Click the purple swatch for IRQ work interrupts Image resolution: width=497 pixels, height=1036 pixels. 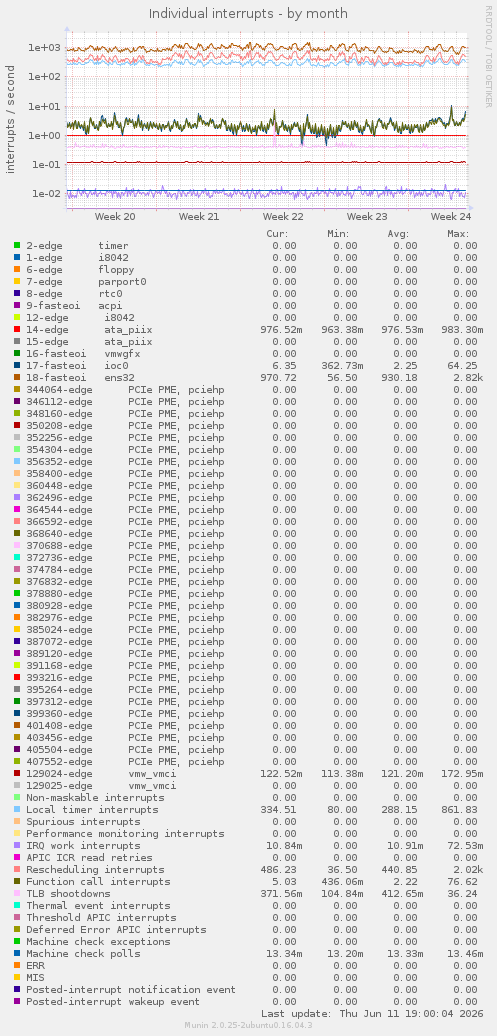coord(17,846)
